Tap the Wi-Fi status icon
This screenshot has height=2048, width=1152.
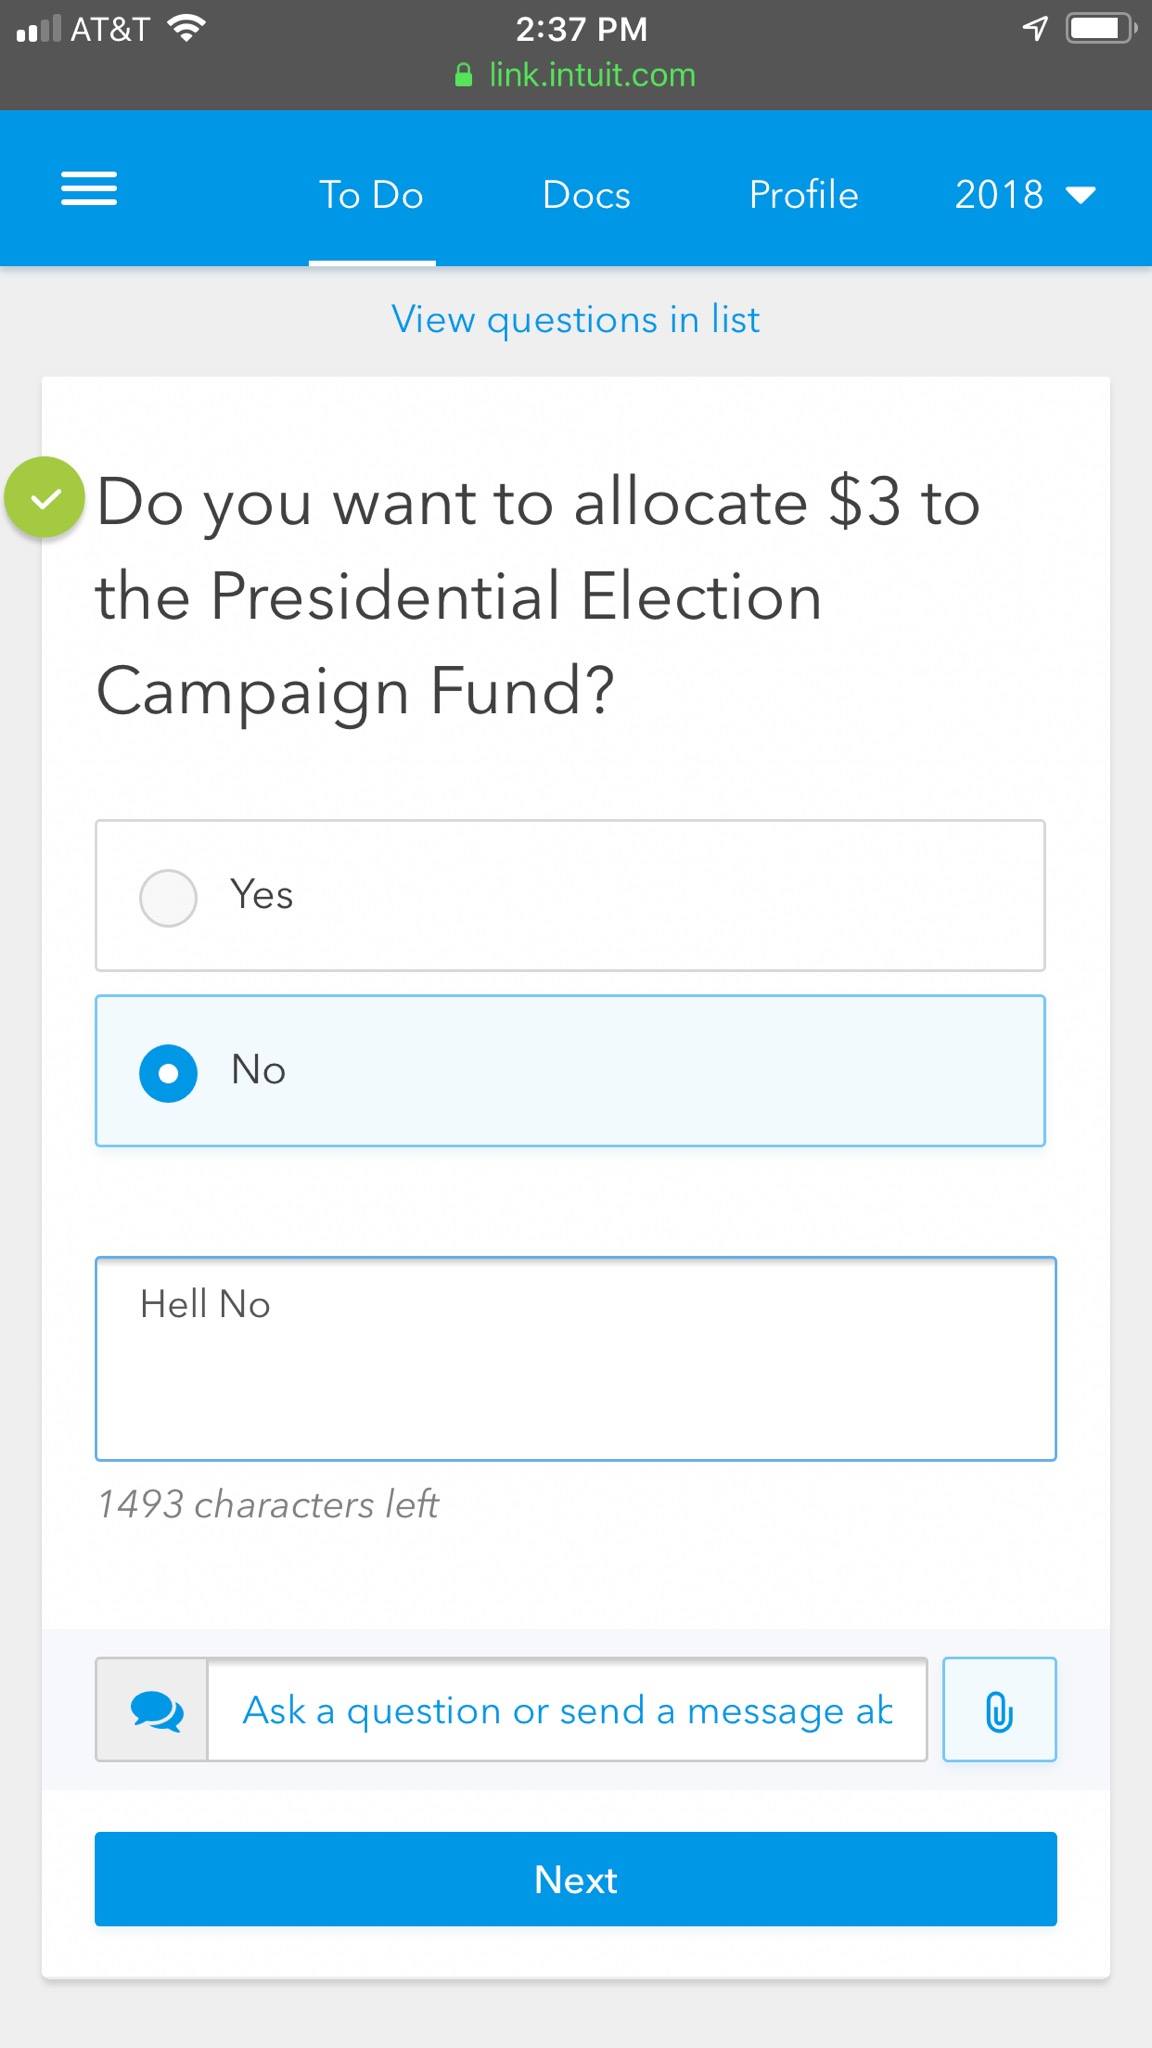pyautogui.click(x=187, y=29)
